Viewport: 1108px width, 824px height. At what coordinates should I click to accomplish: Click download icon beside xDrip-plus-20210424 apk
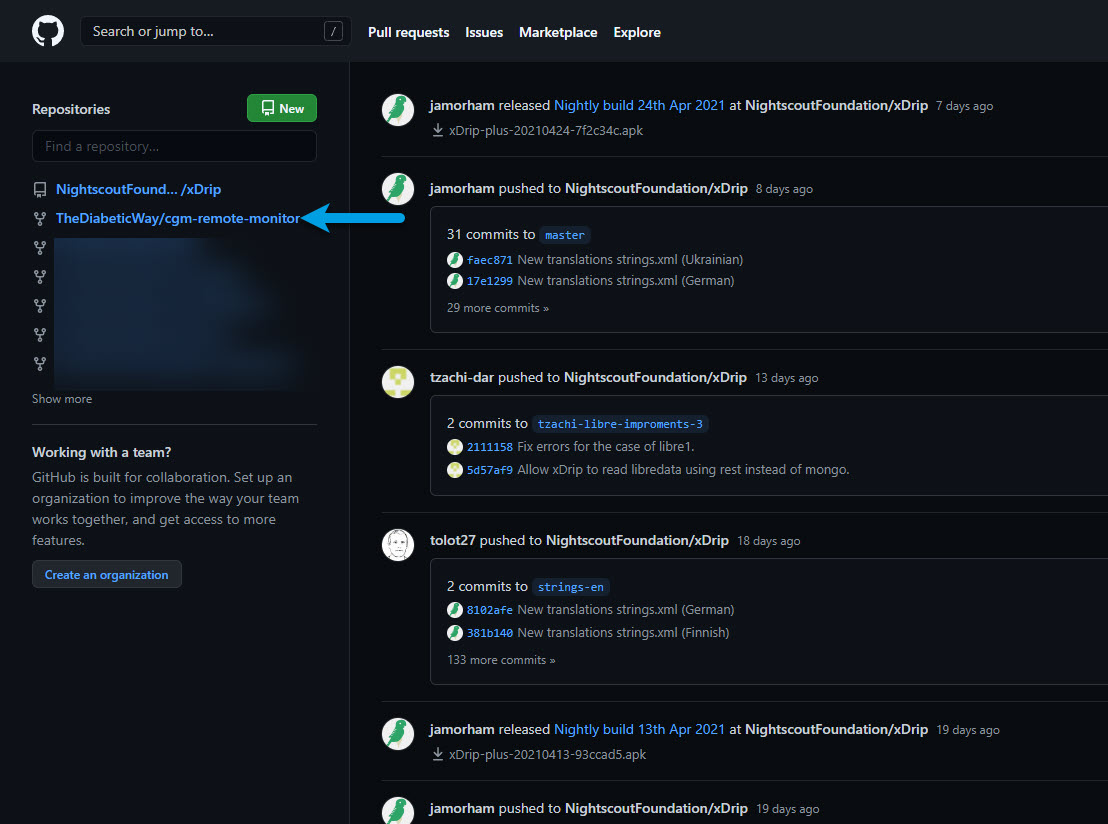437,130
